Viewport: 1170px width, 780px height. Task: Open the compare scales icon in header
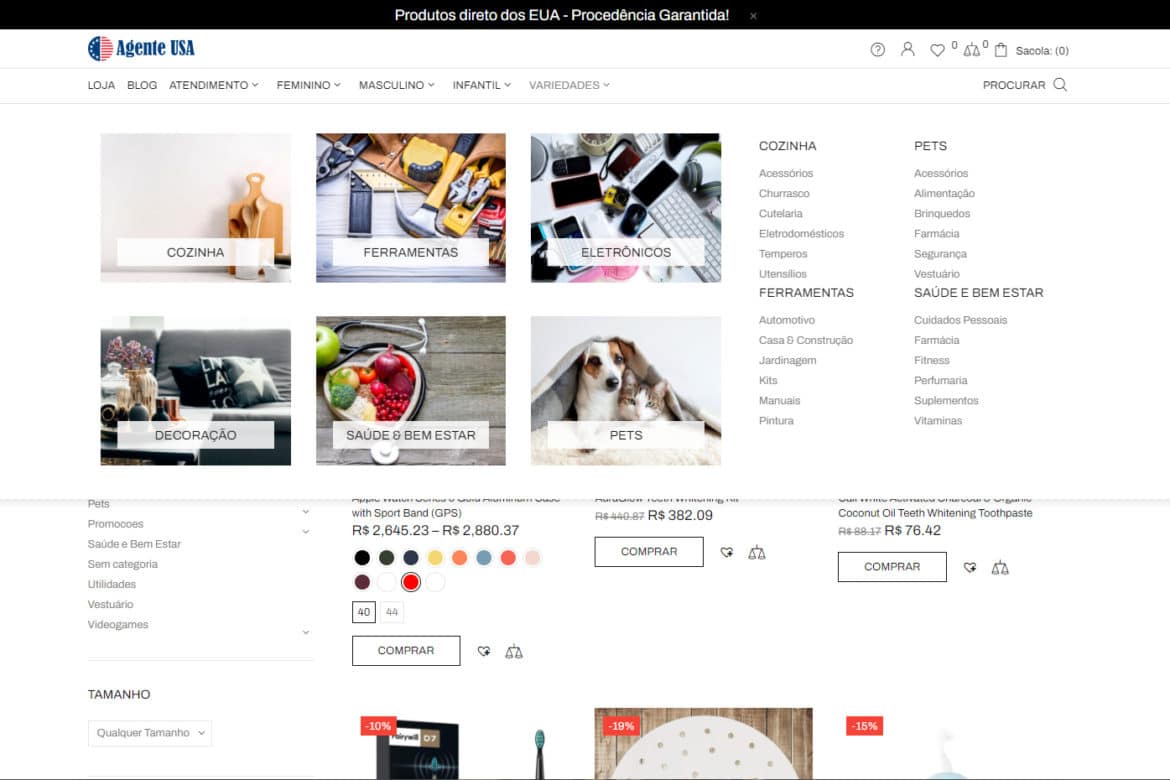972,51
